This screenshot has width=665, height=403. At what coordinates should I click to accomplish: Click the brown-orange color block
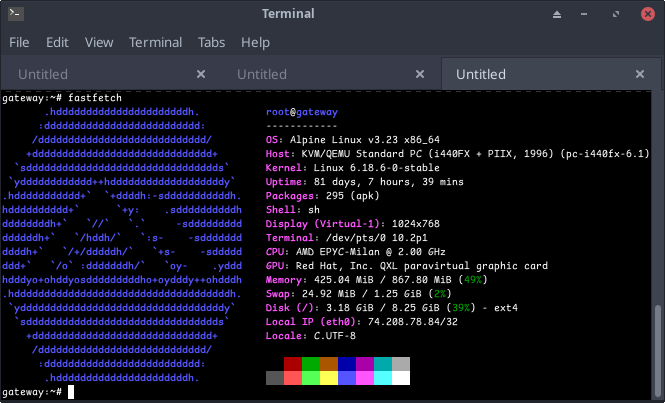point(329,364)
